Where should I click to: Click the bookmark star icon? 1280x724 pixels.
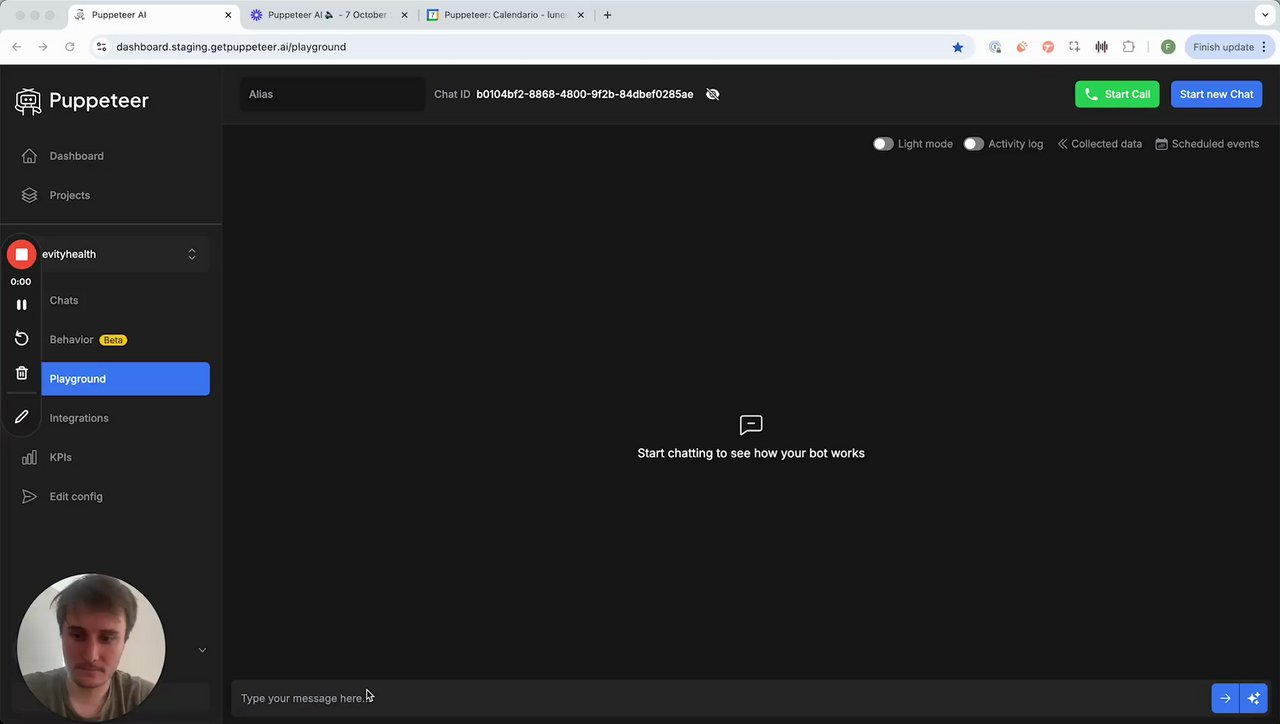[x=958, y=47]
